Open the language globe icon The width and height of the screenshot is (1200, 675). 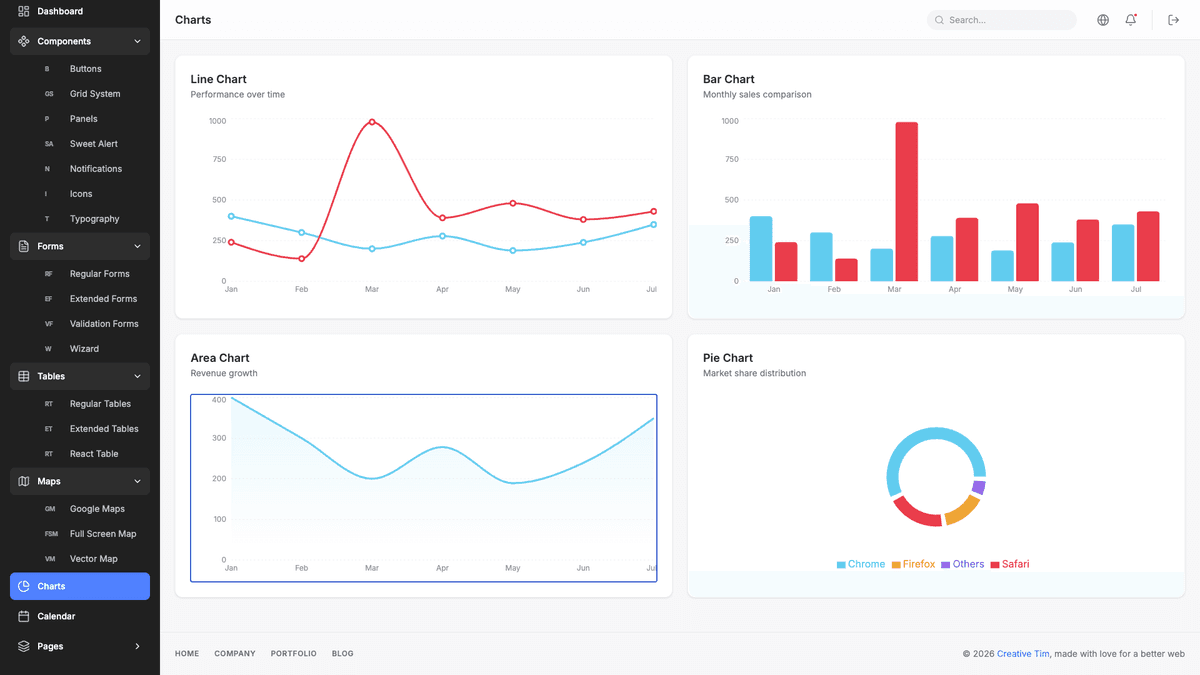coord(1102,19)
